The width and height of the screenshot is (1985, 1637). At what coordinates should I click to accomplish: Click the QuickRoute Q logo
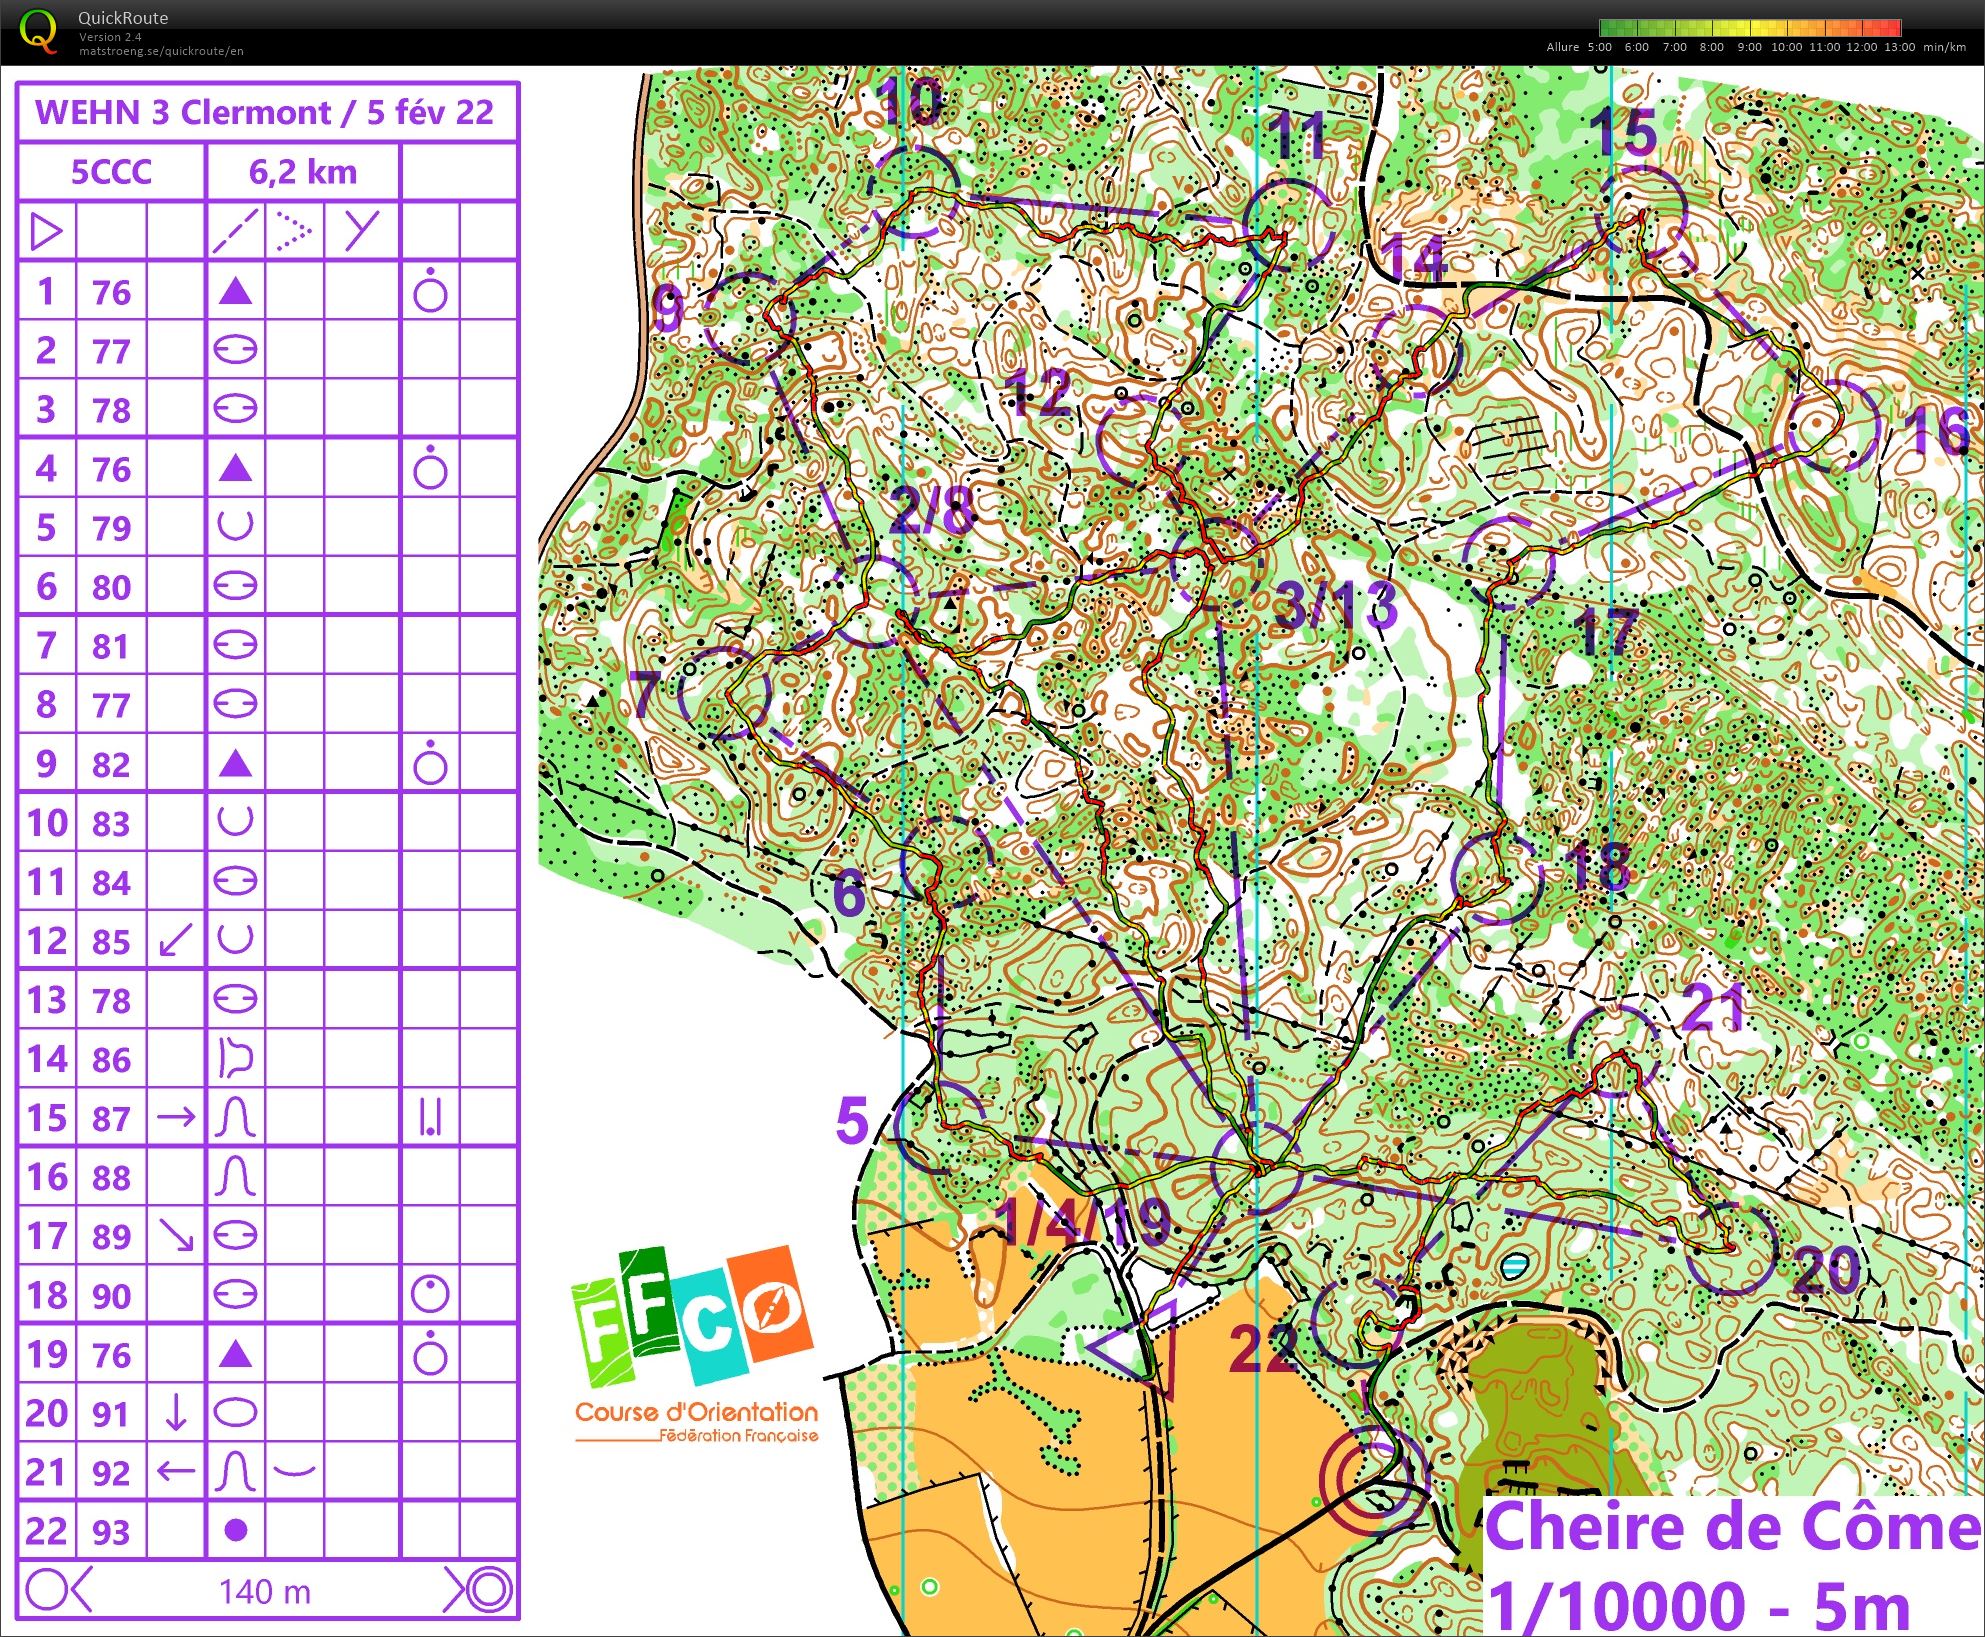38,30
